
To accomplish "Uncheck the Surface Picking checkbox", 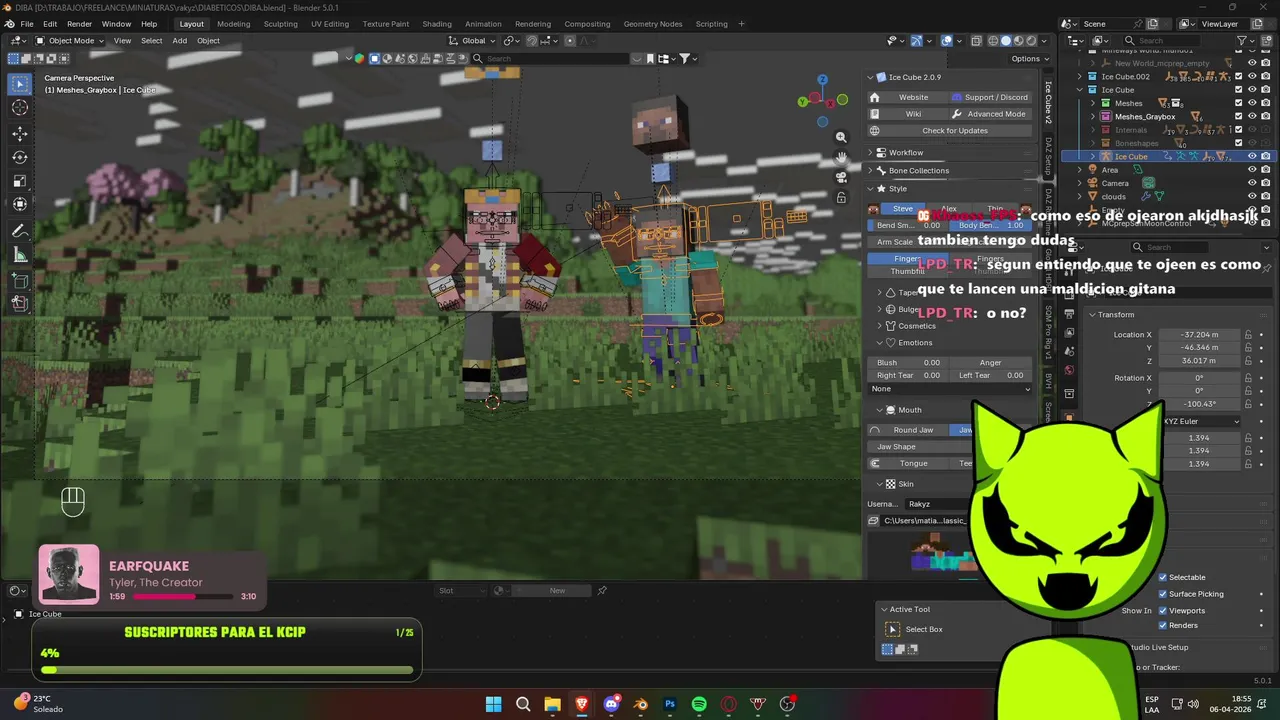I will [1163, 594].
